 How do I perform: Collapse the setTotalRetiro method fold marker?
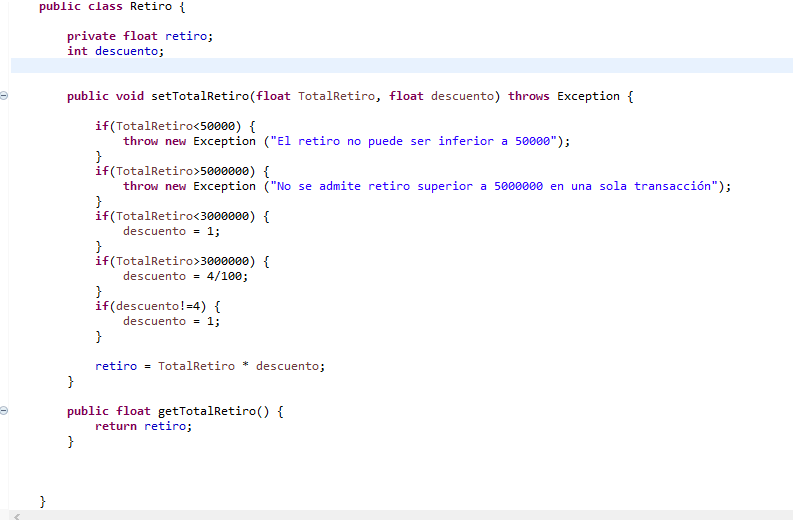click(x=4, y=95)
